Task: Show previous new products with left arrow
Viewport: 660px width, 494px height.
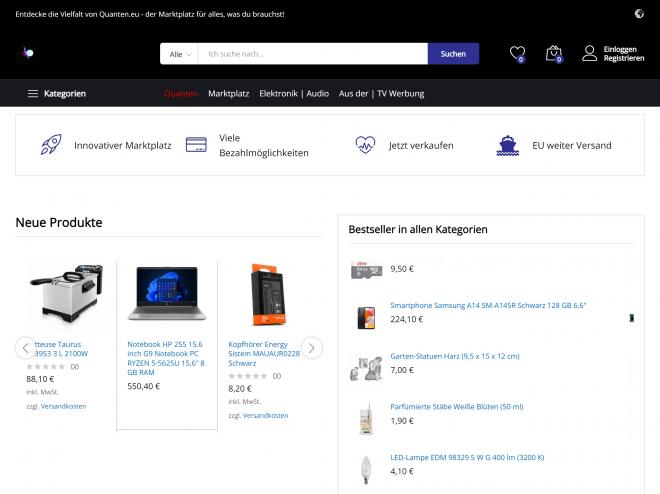Action: coord(26,348)
